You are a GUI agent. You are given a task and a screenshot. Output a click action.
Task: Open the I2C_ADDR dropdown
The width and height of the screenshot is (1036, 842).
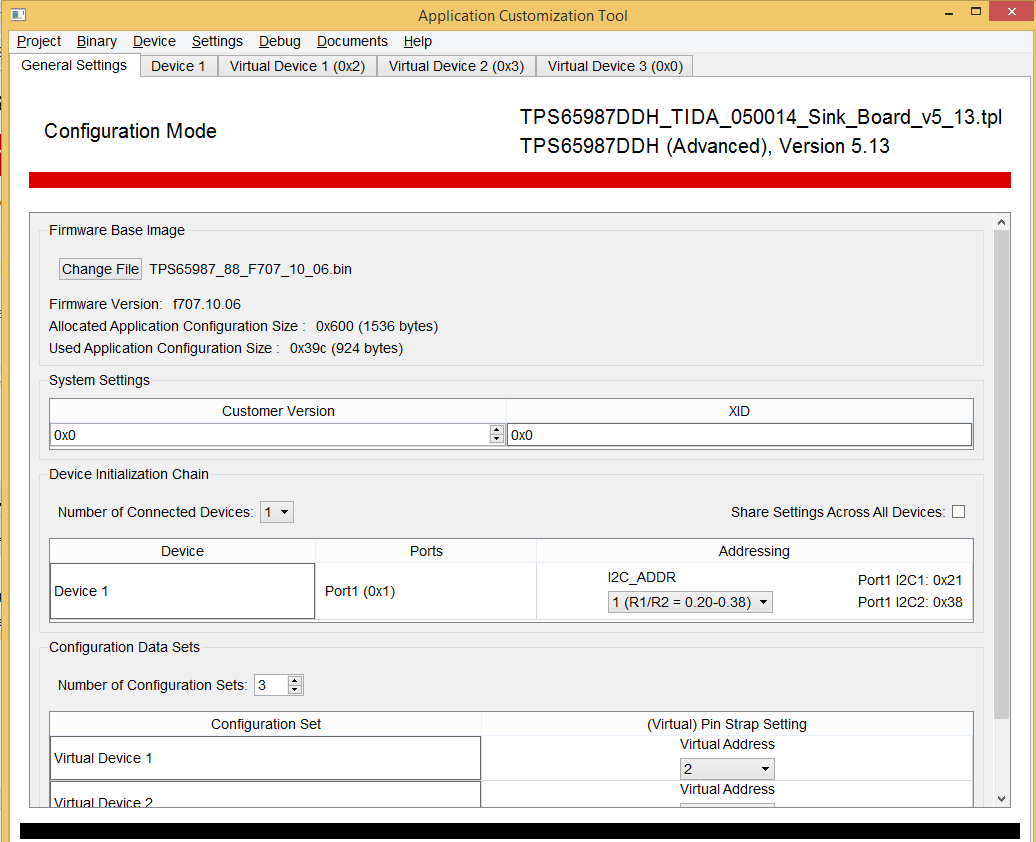(690, 602)
